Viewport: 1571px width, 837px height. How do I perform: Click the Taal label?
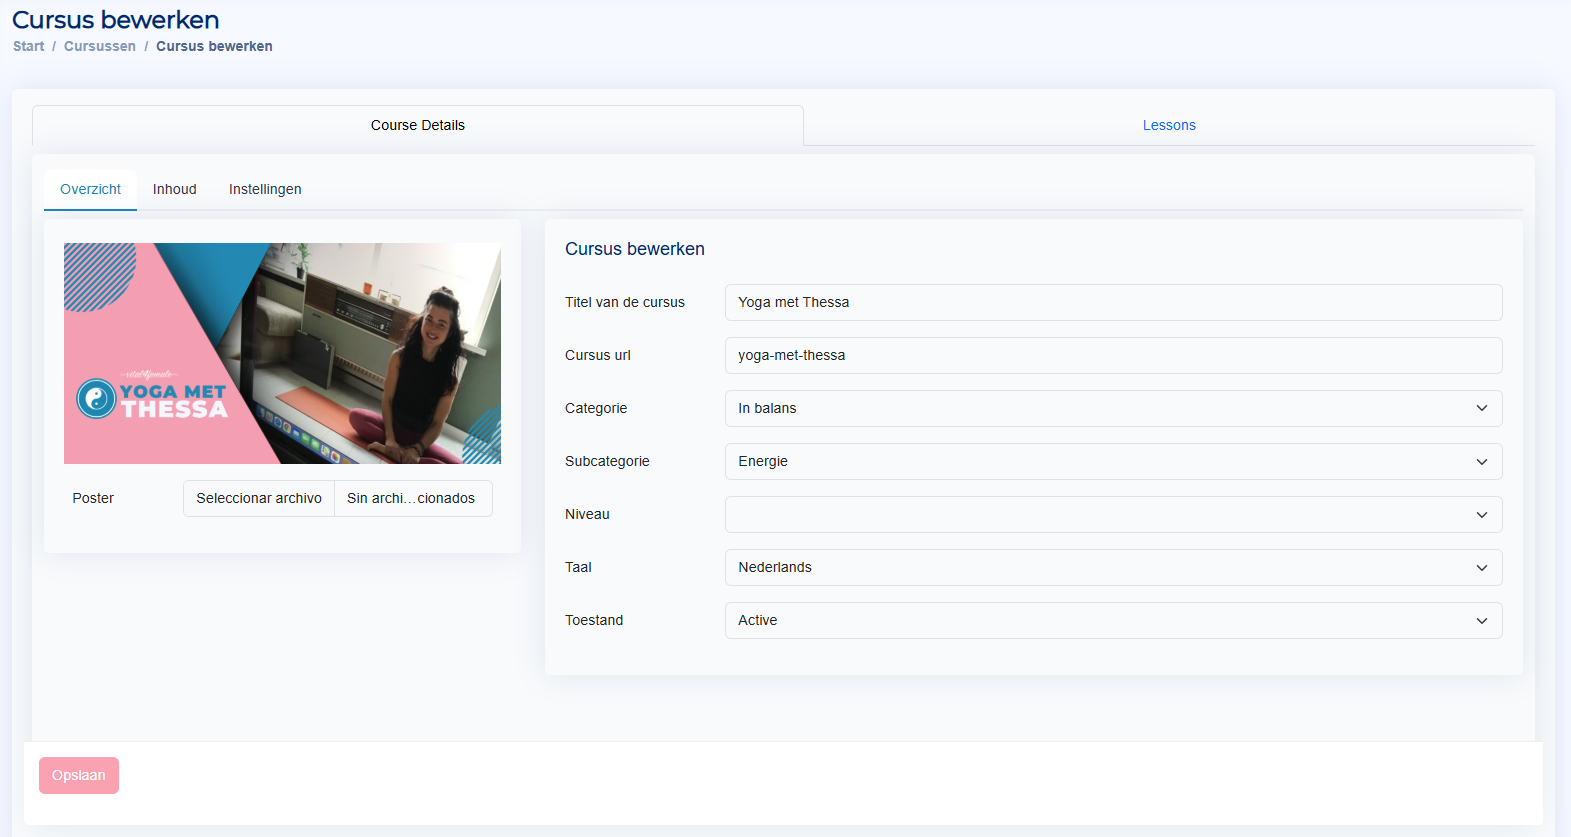578,567
